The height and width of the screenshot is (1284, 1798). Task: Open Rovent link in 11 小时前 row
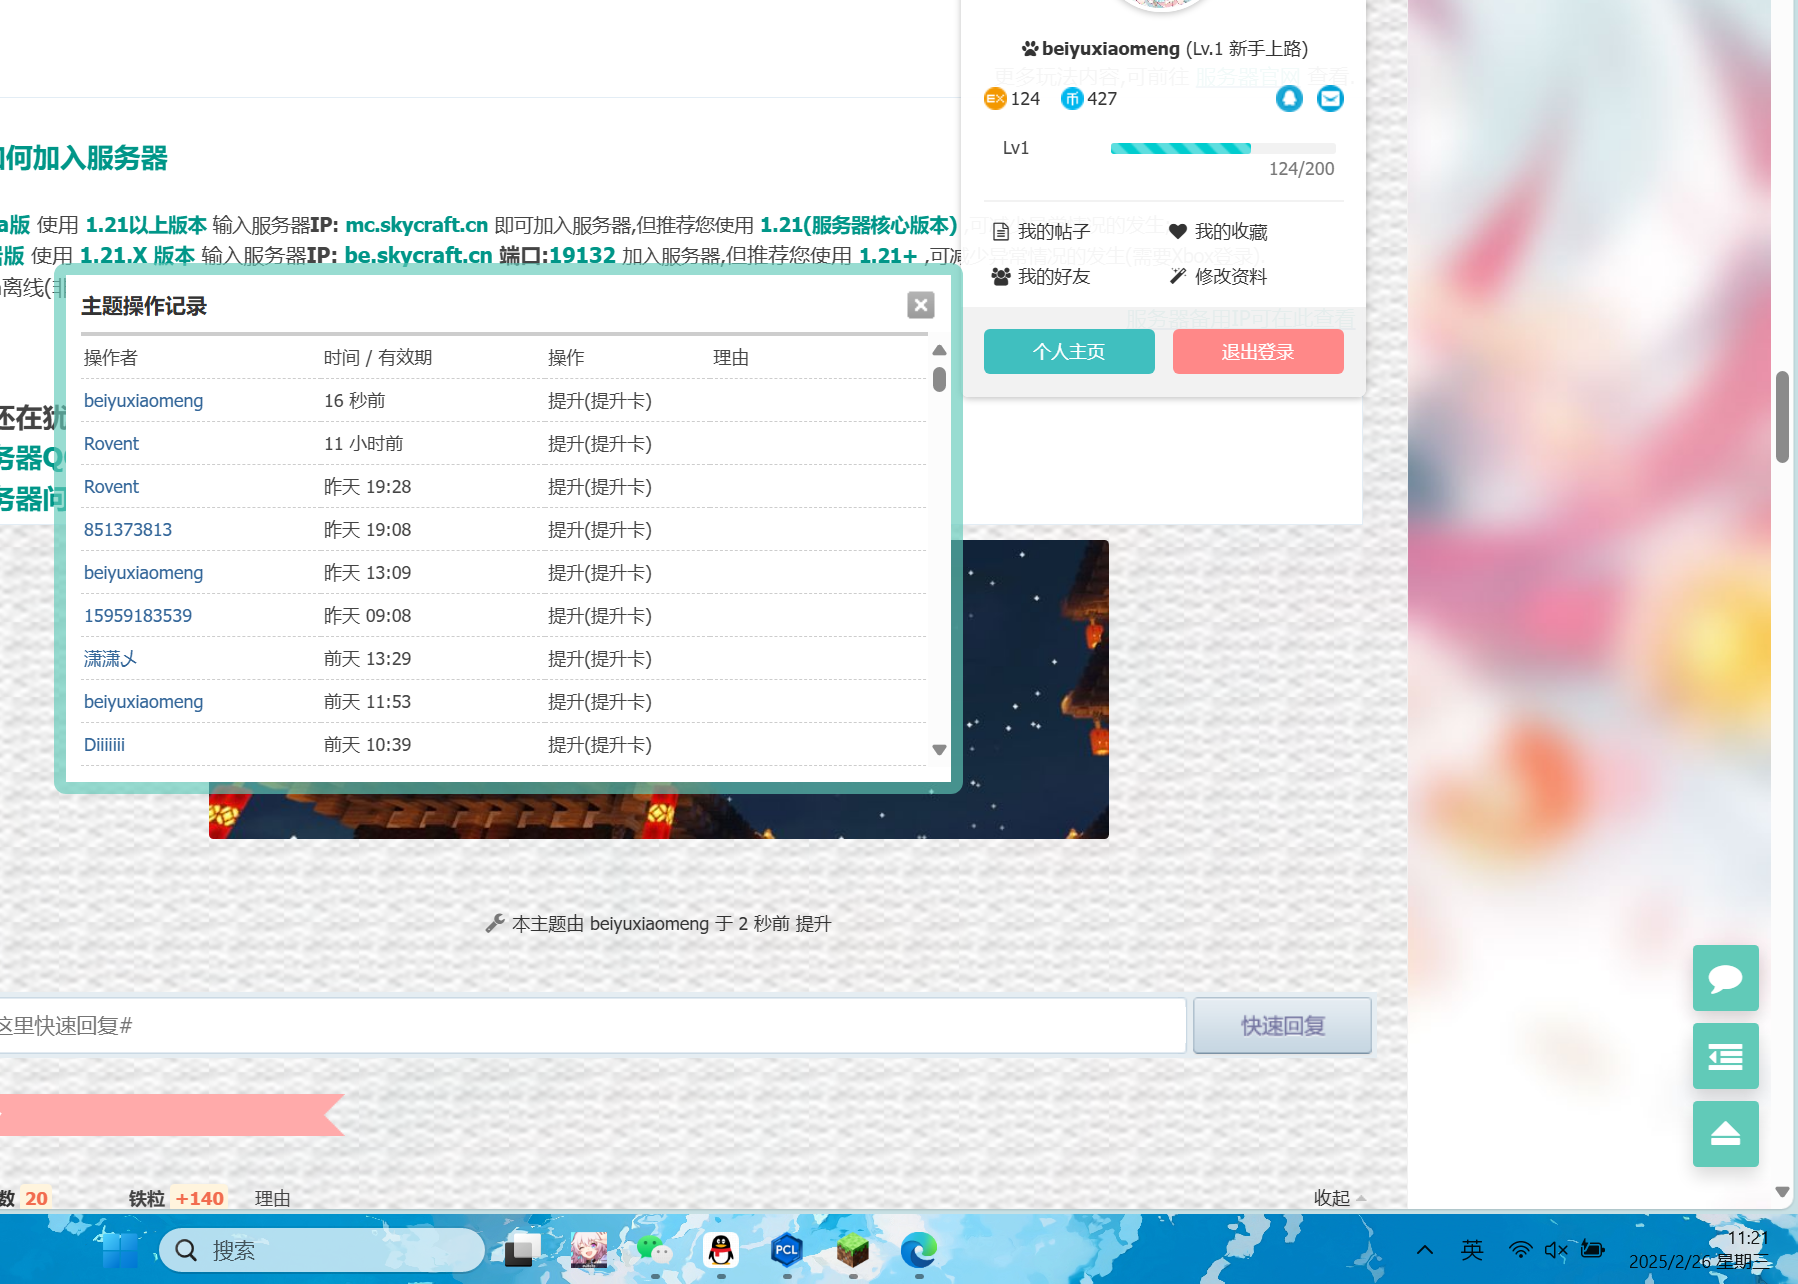click(x=111, y=444)
